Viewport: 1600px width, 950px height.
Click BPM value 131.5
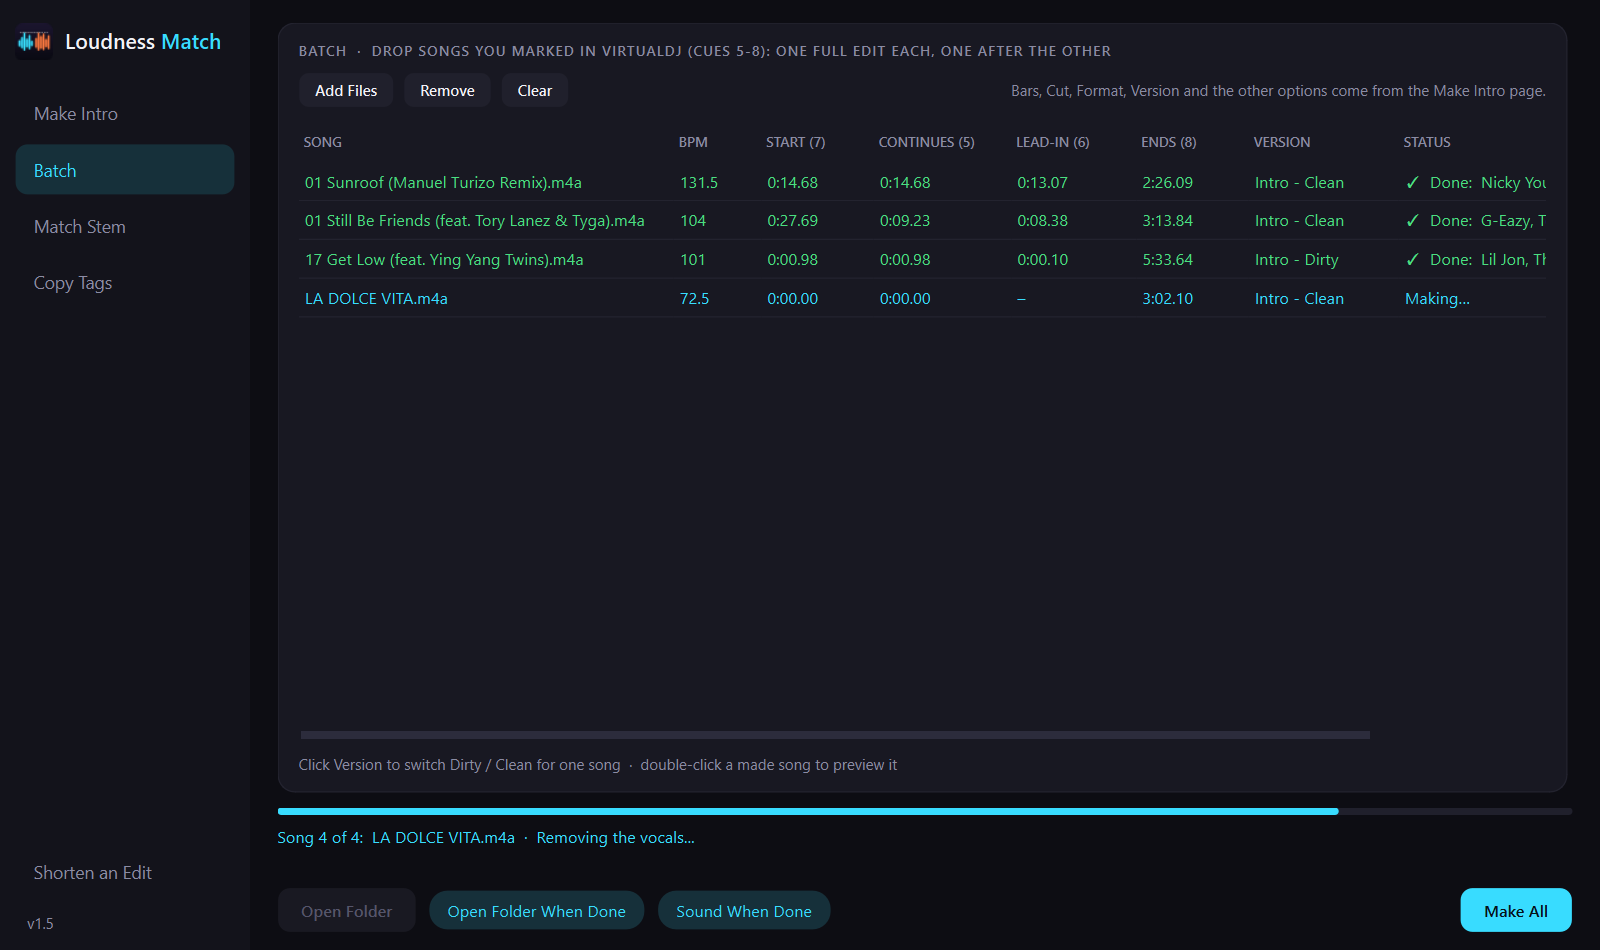pyautogui.click(x=699, y=183)
